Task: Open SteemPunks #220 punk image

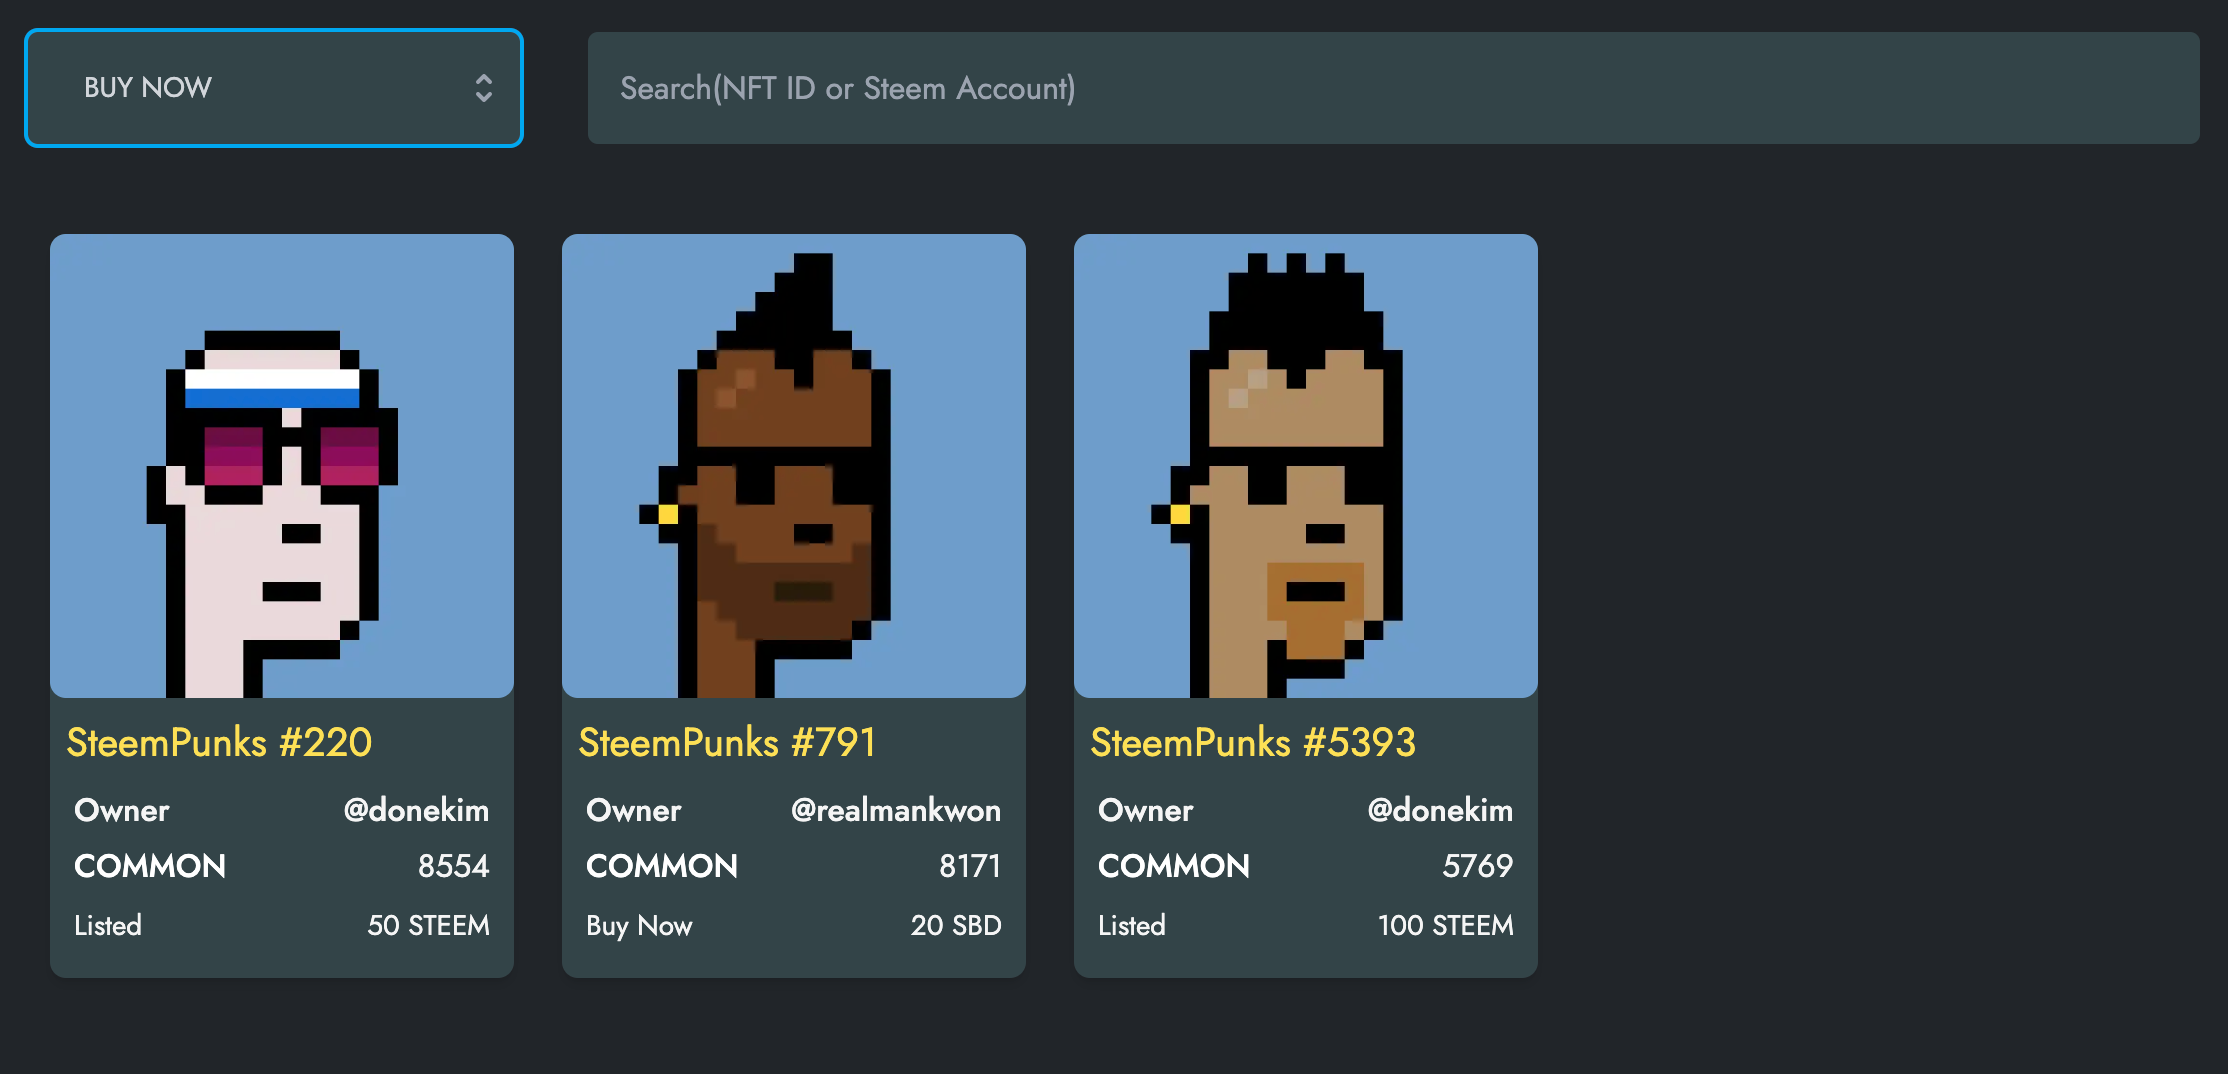Action: pos(282,466)
